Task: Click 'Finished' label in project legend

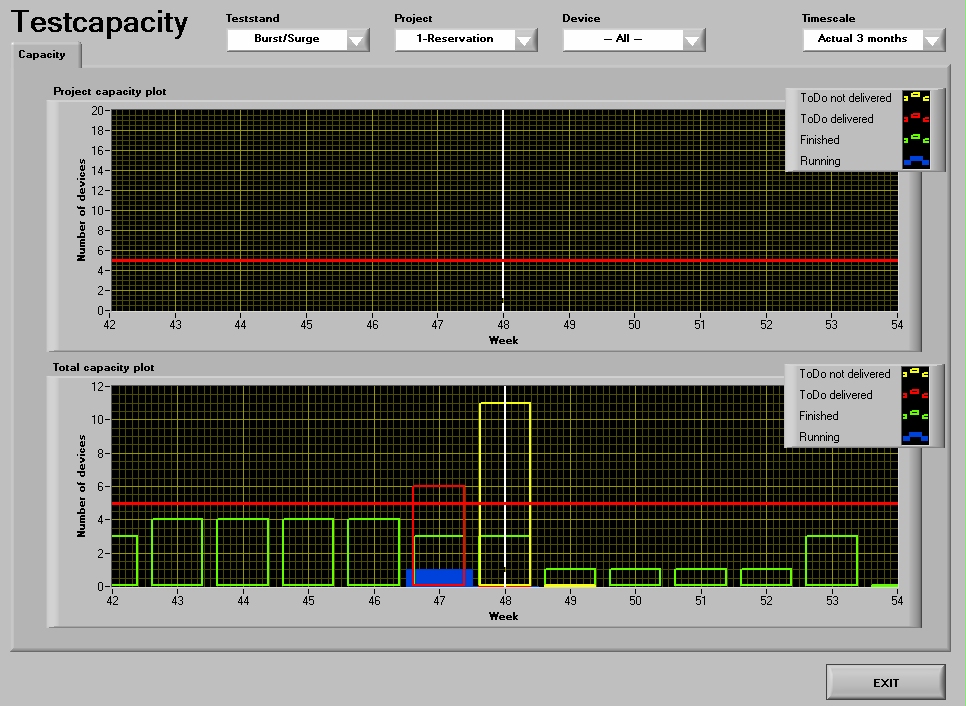Action: (x=819, y=140)
